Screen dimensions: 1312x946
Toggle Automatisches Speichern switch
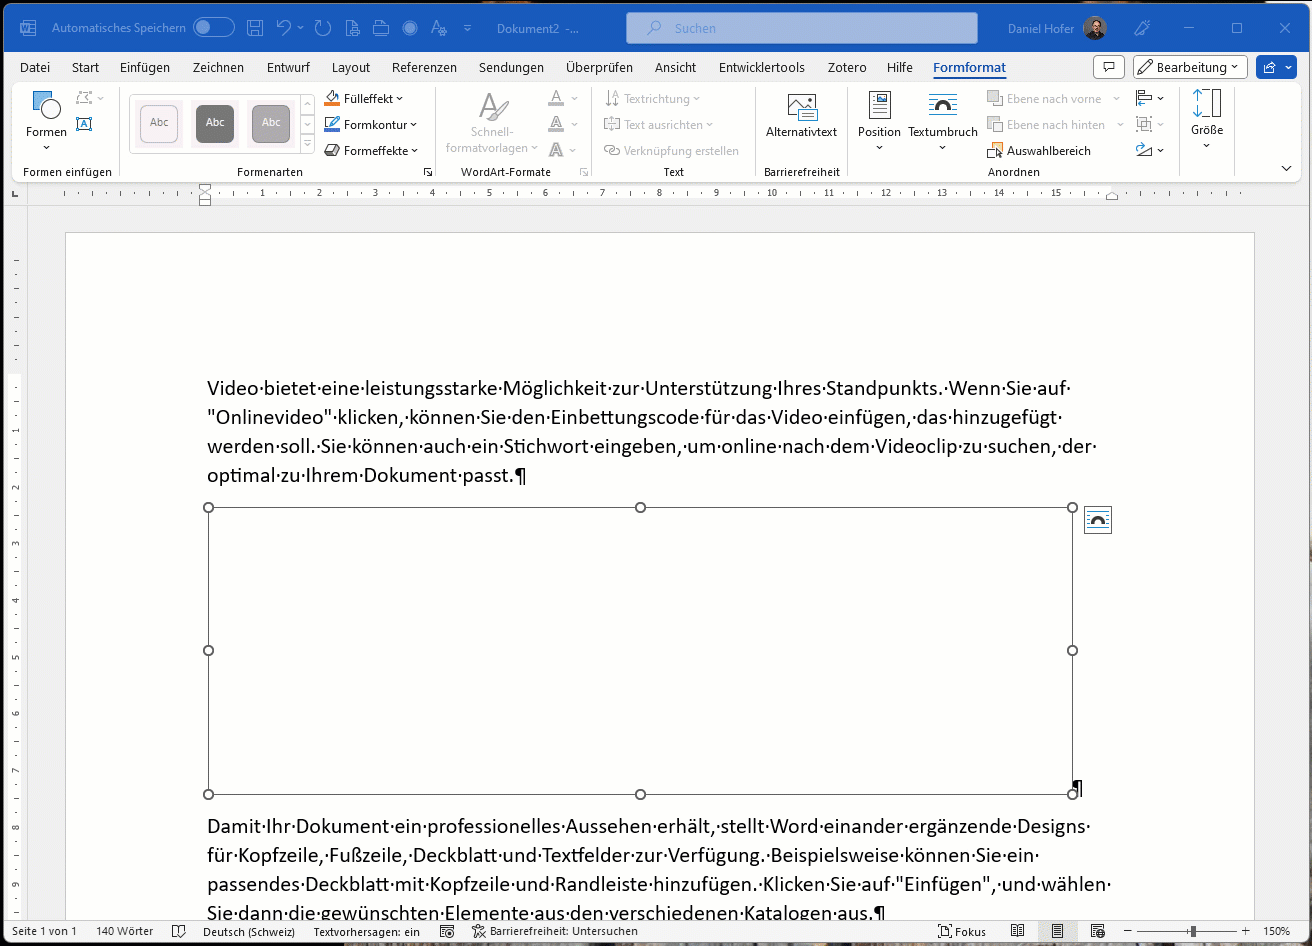[213, 28]
